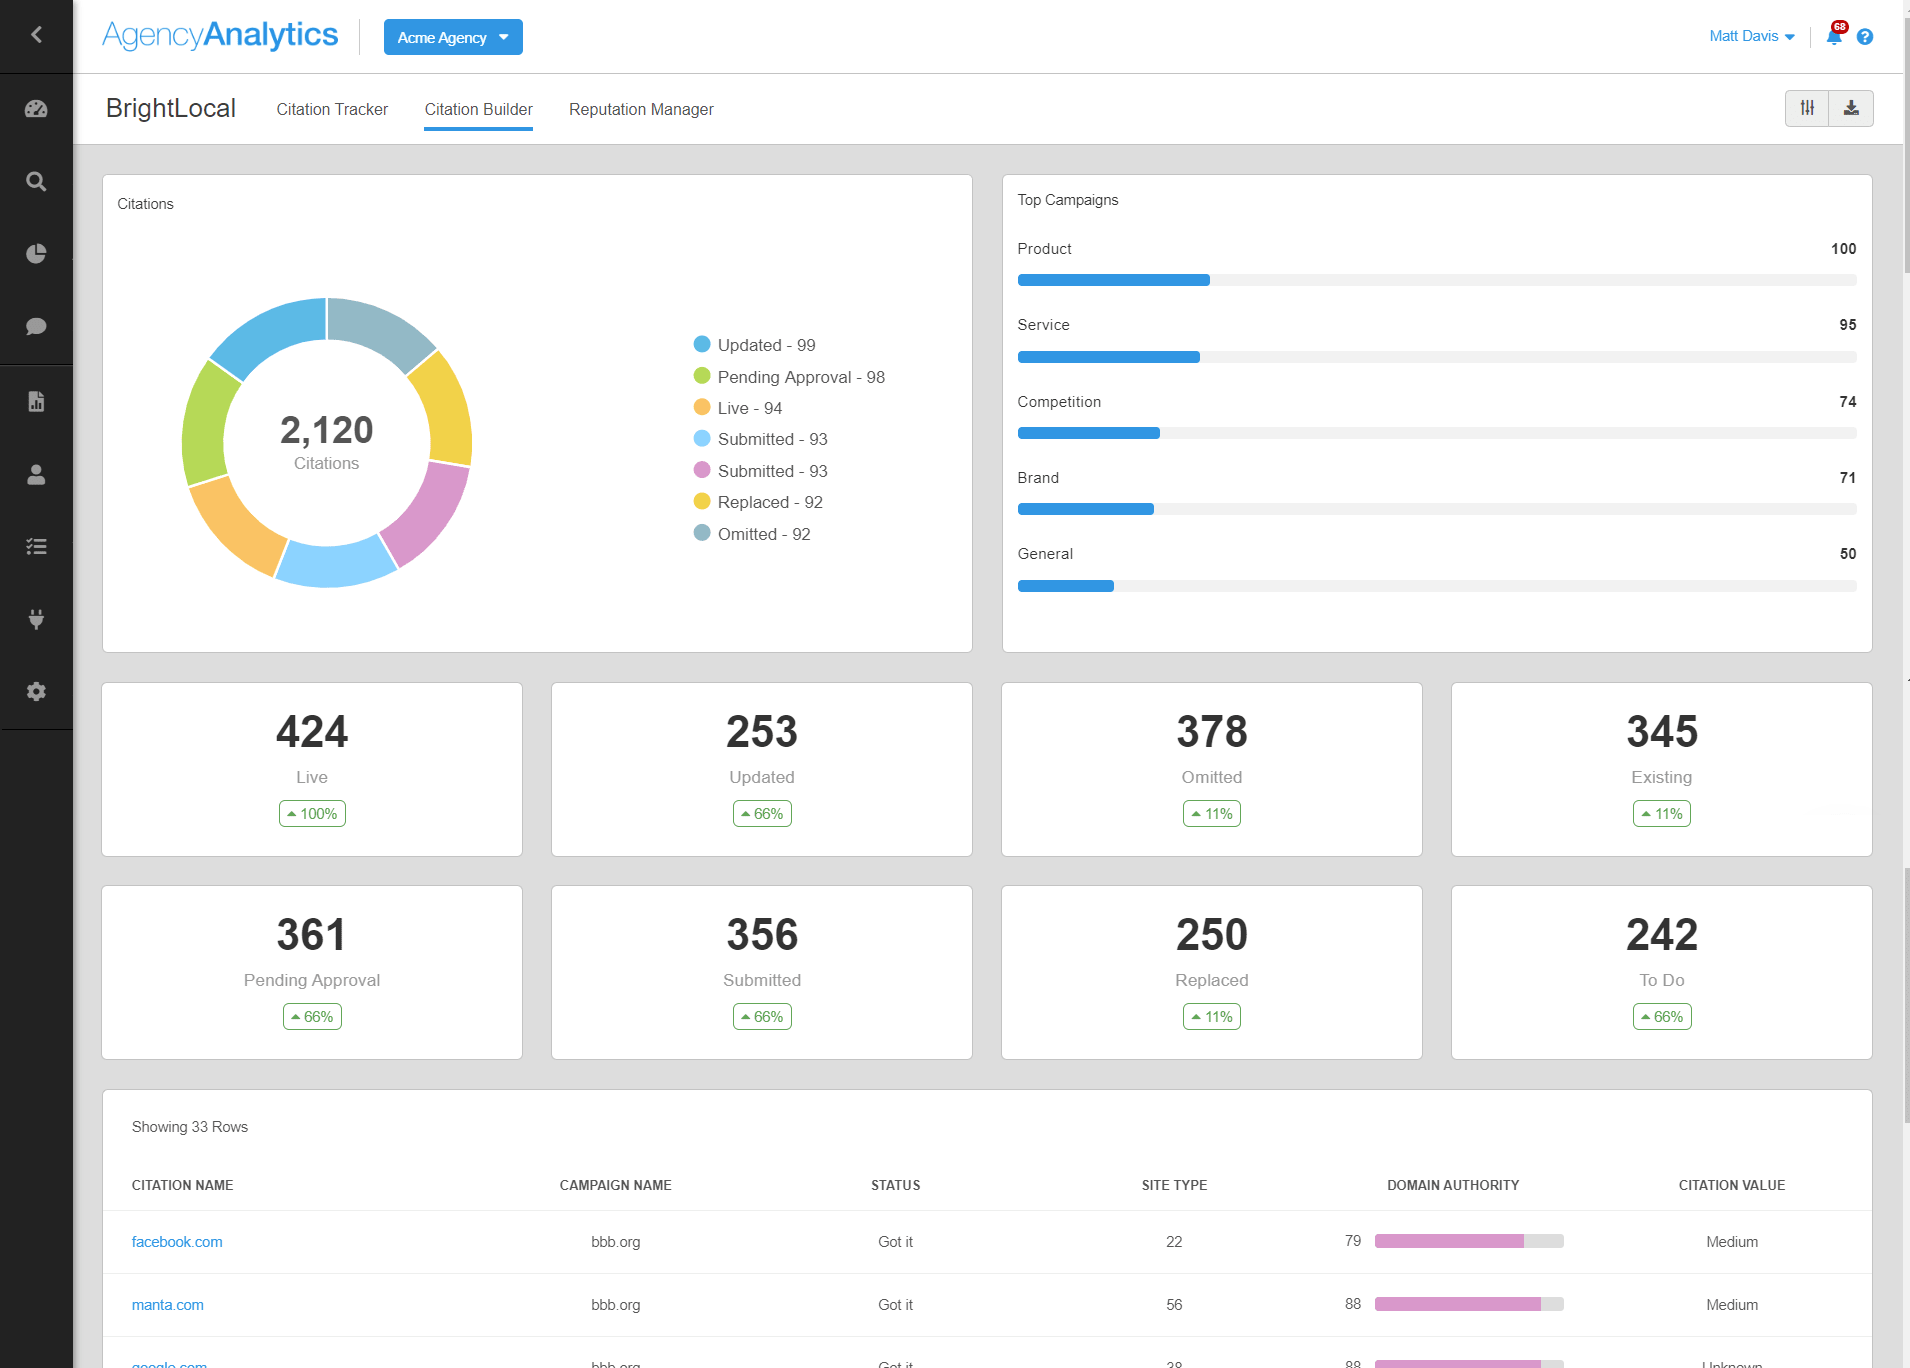Select the search icon in the sidebar
Image resolution: width=1910 pixels, height=1368 pixels.
[x=36, y=181]
